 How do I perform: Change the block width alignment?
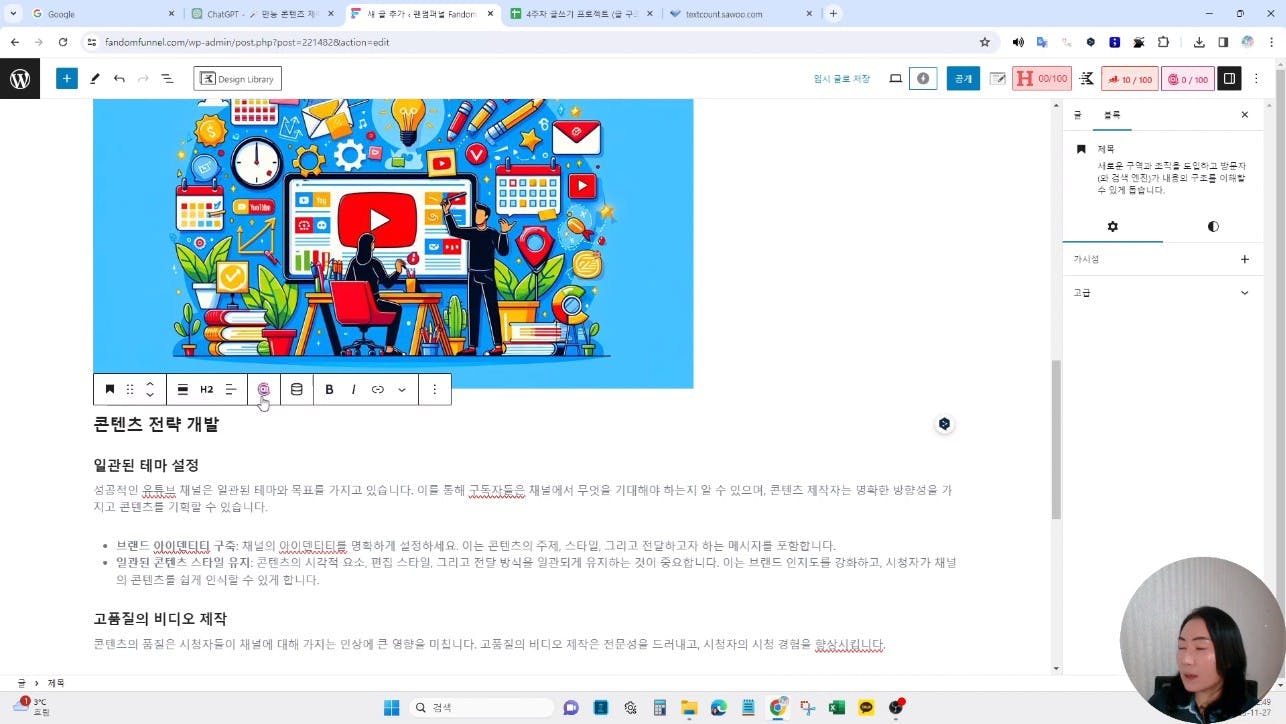click(x=183, y=389)
